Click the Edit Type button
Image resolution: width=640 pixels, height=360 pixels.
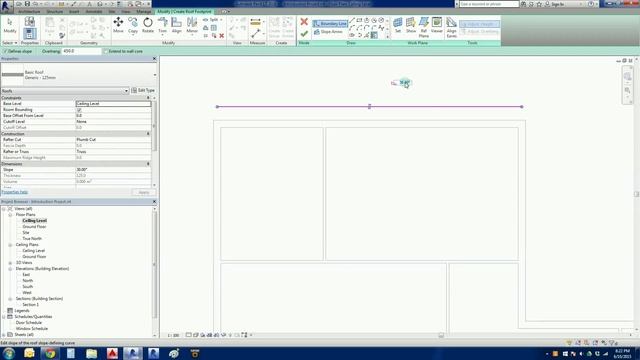tap(143, 90)
